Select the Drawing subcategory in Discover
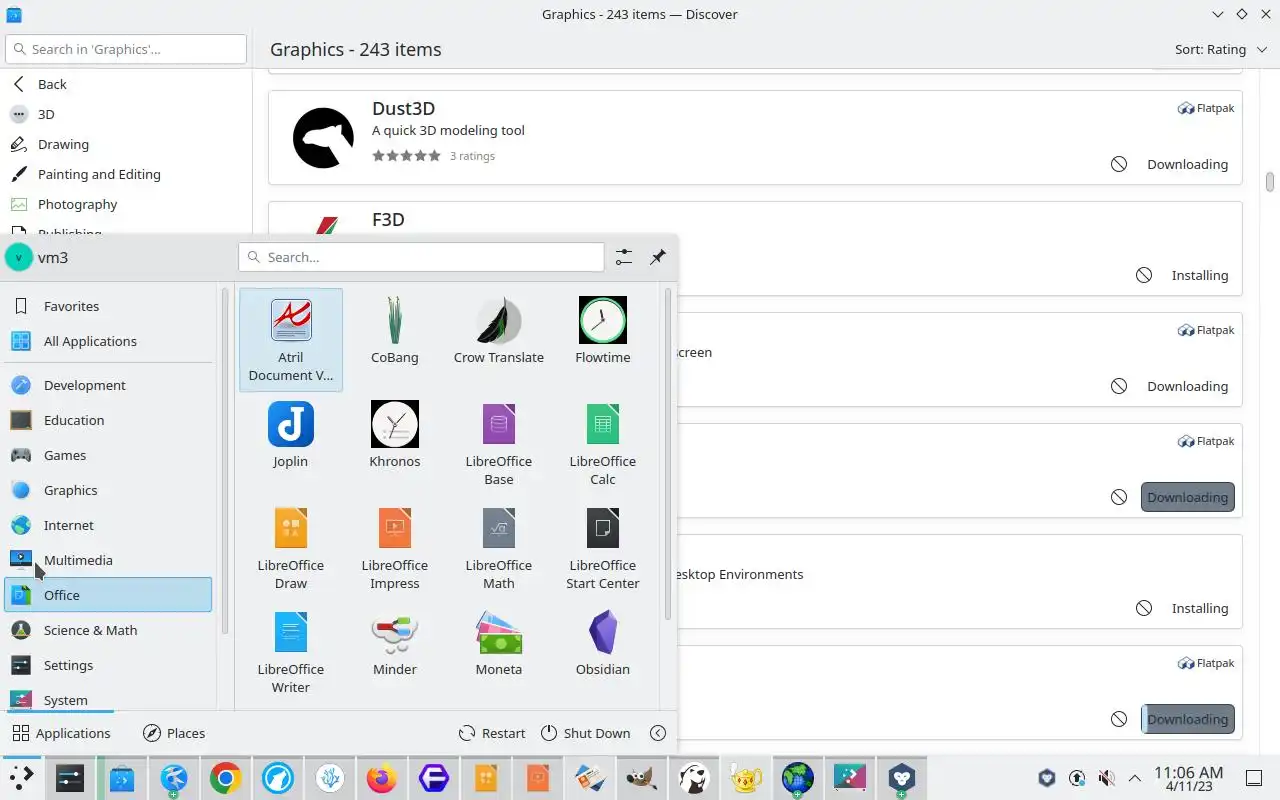This screenshot has width=1280, height=800. tap(126, 144)
